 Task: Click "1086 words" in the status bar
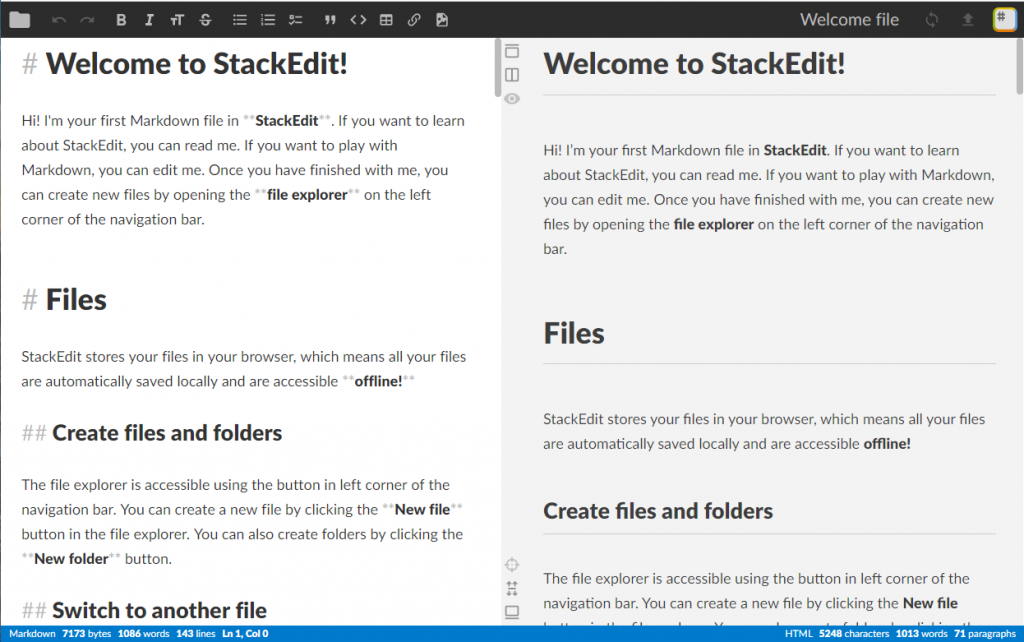[x=144, y=634]
